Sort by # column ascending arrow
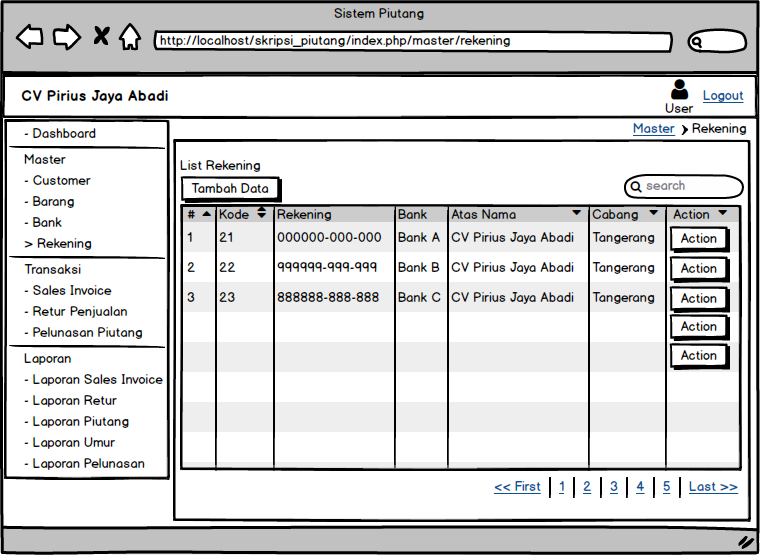The image size is (760, 555). pyautogui.click(x=207, y=214)
